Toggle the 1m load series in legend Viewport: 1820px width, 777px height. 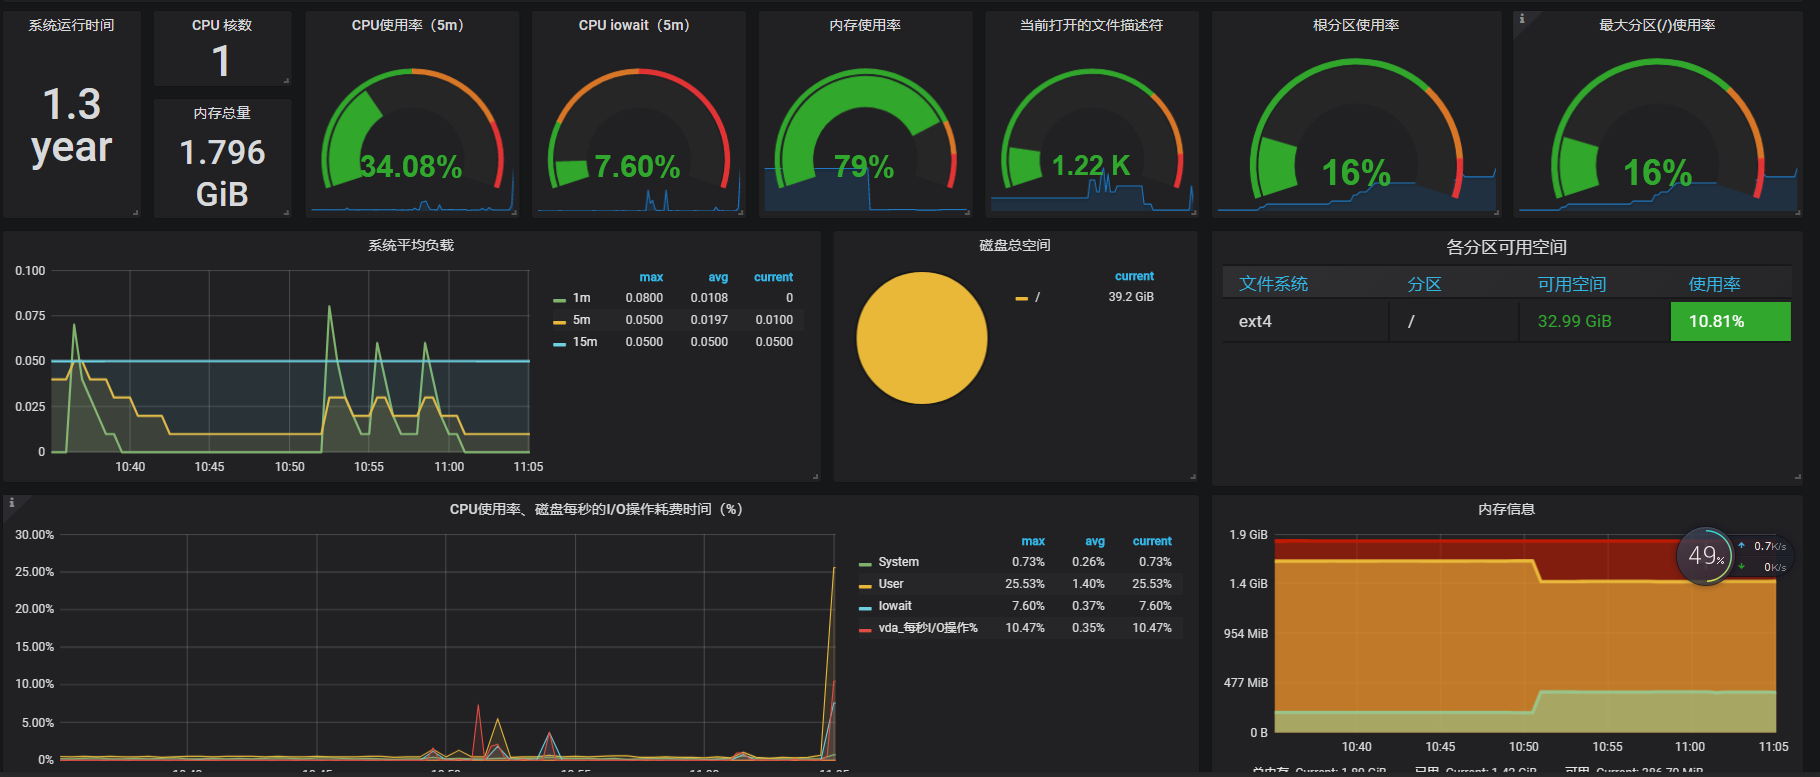point(581,298)
